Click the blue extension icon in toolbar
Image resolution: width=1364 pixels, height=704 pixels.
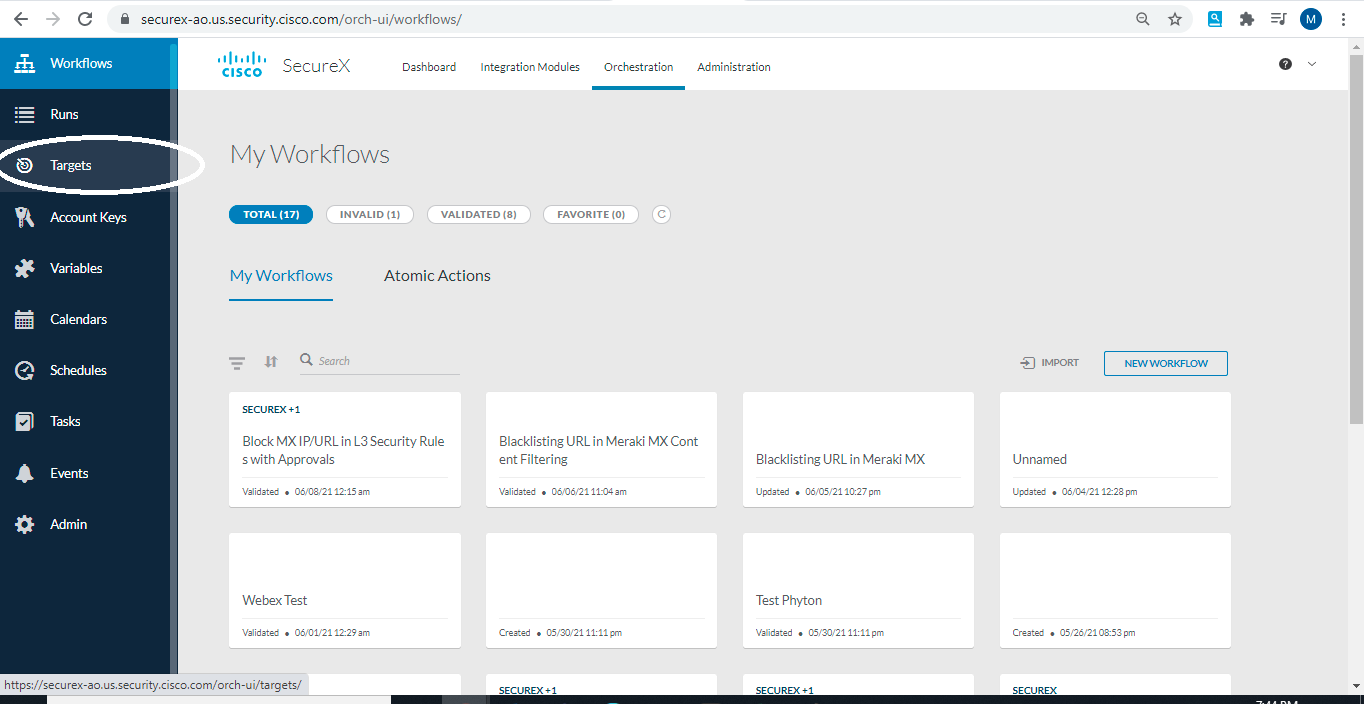click(1215, 19)
